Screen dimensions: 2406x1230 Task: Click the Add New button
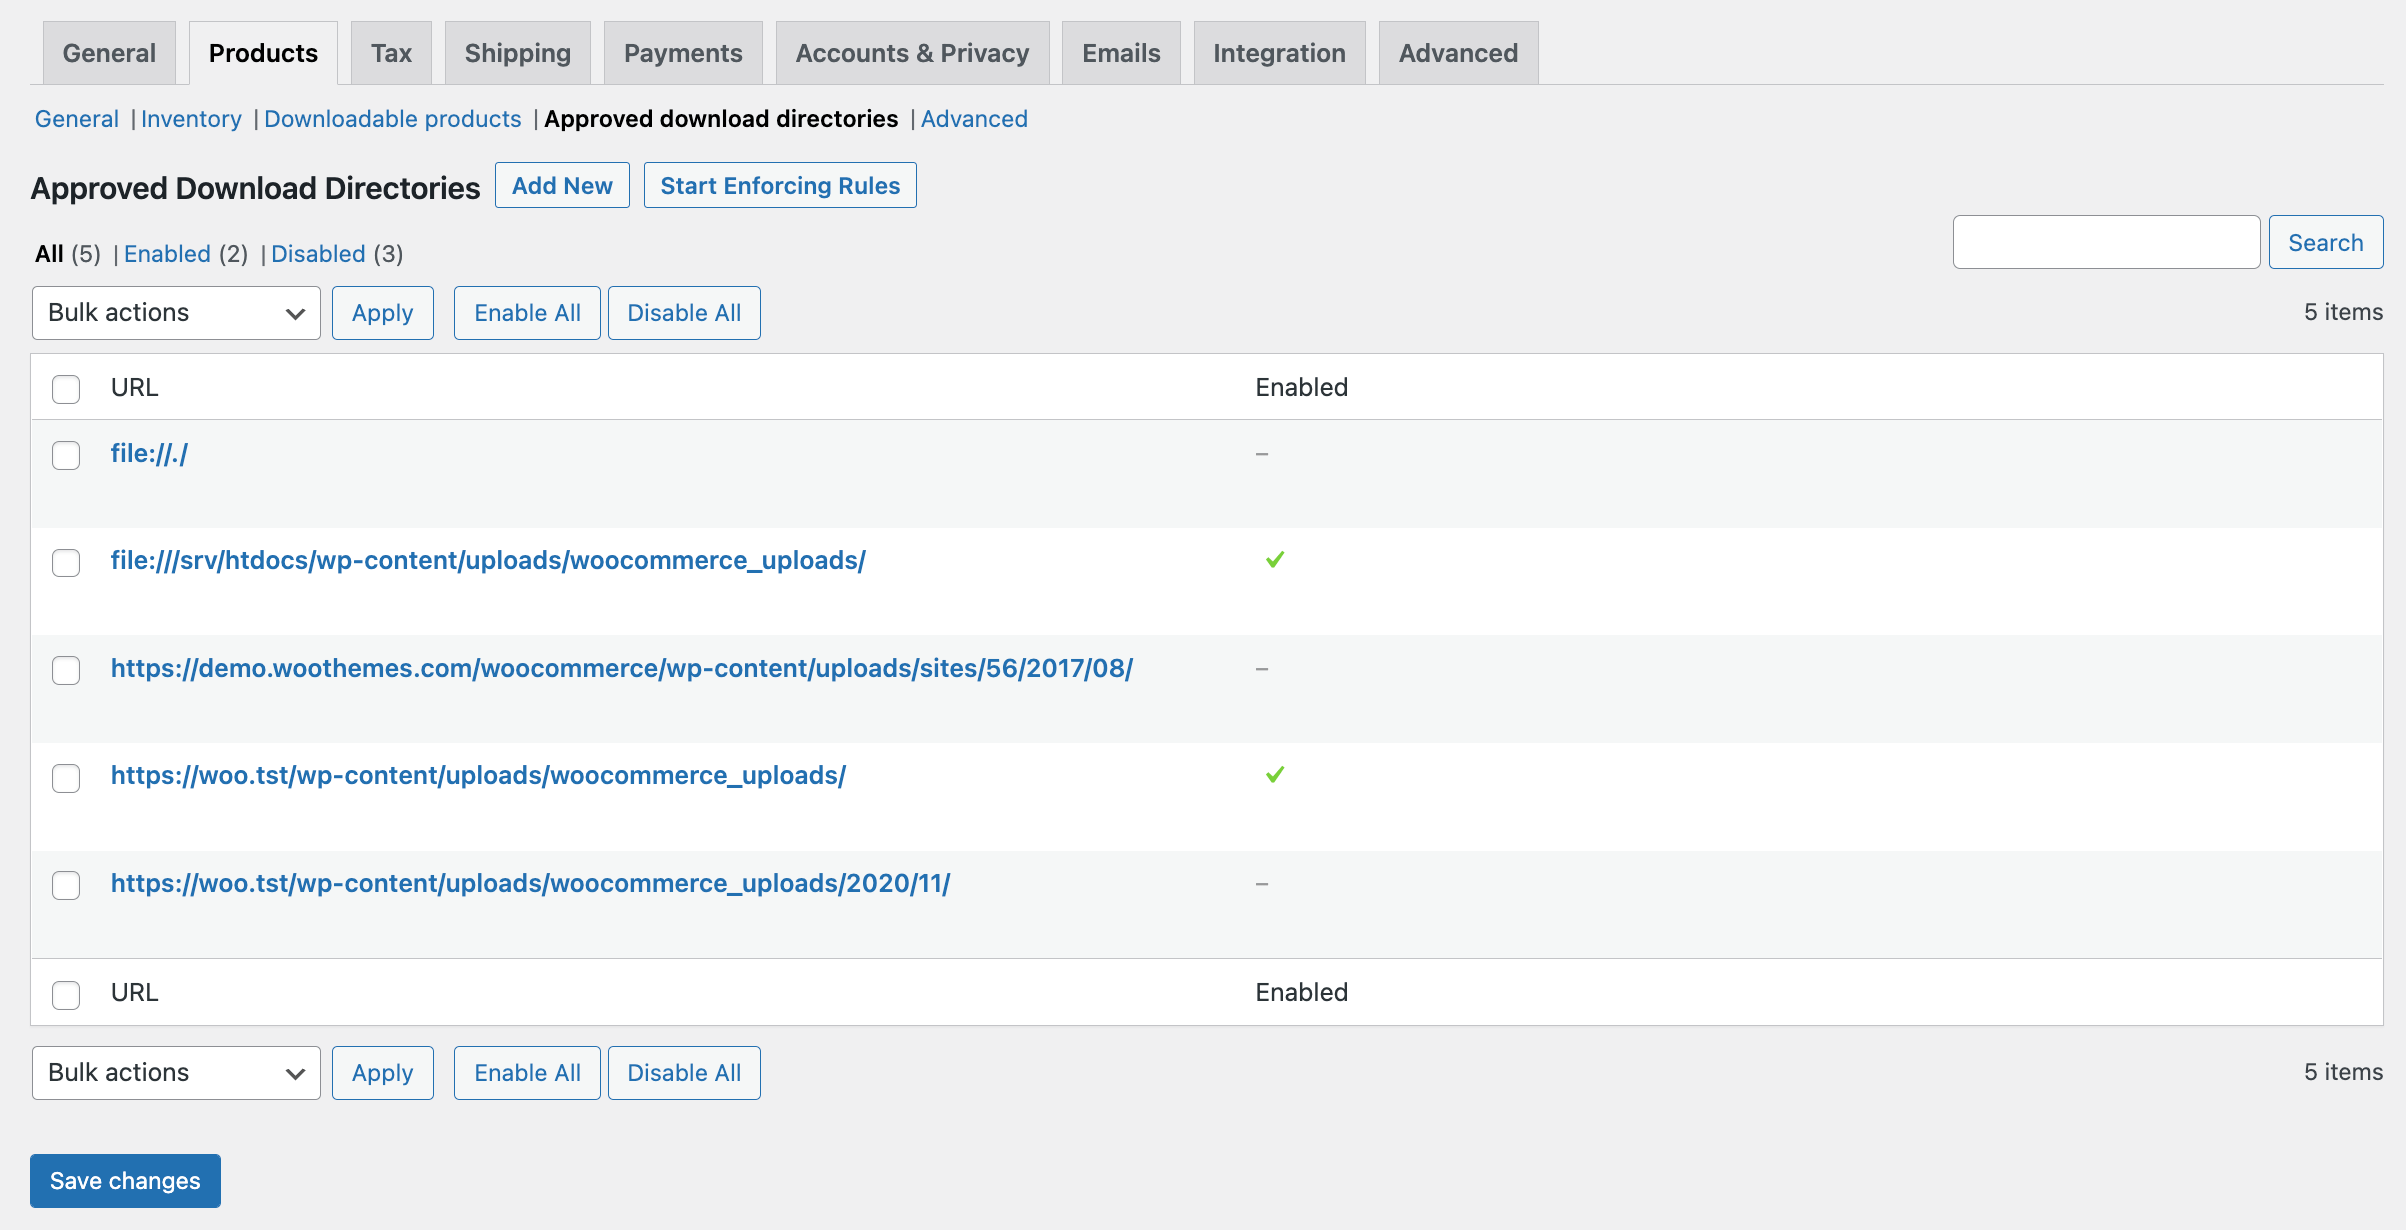[561, 185]
